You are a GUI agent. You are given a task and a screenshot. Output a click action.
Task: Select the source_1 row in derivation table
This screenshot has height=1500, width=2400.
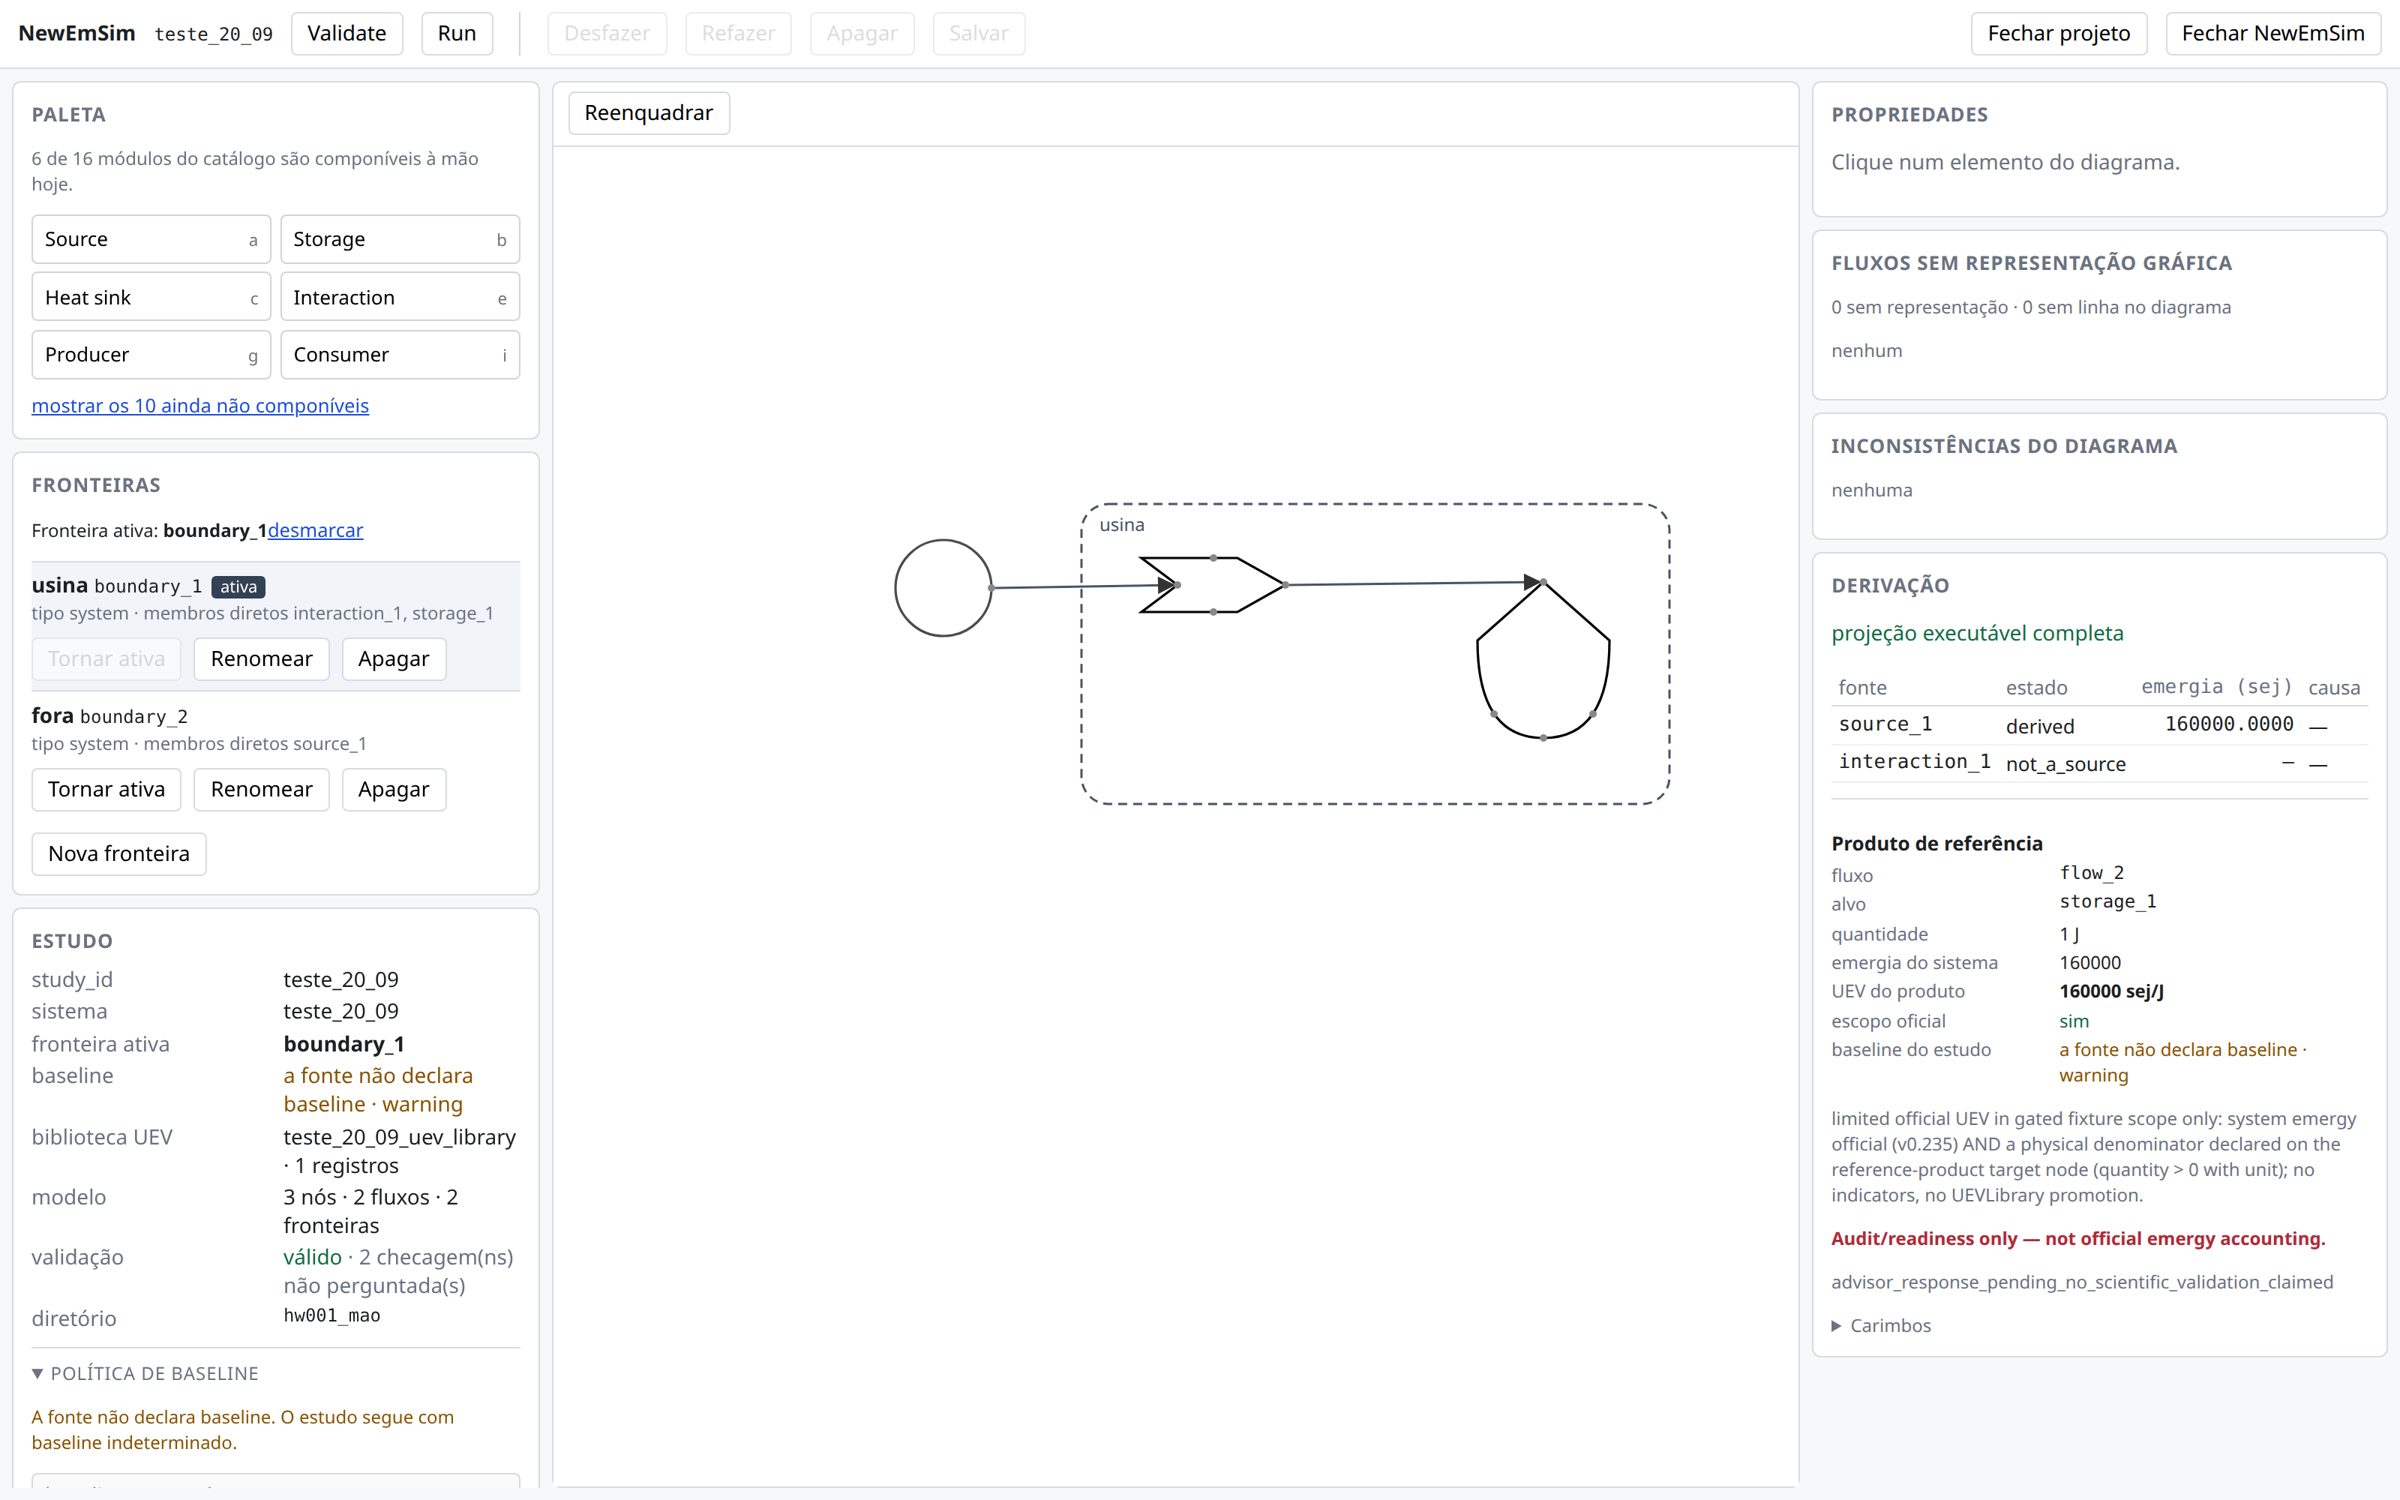pos(2099,725)
